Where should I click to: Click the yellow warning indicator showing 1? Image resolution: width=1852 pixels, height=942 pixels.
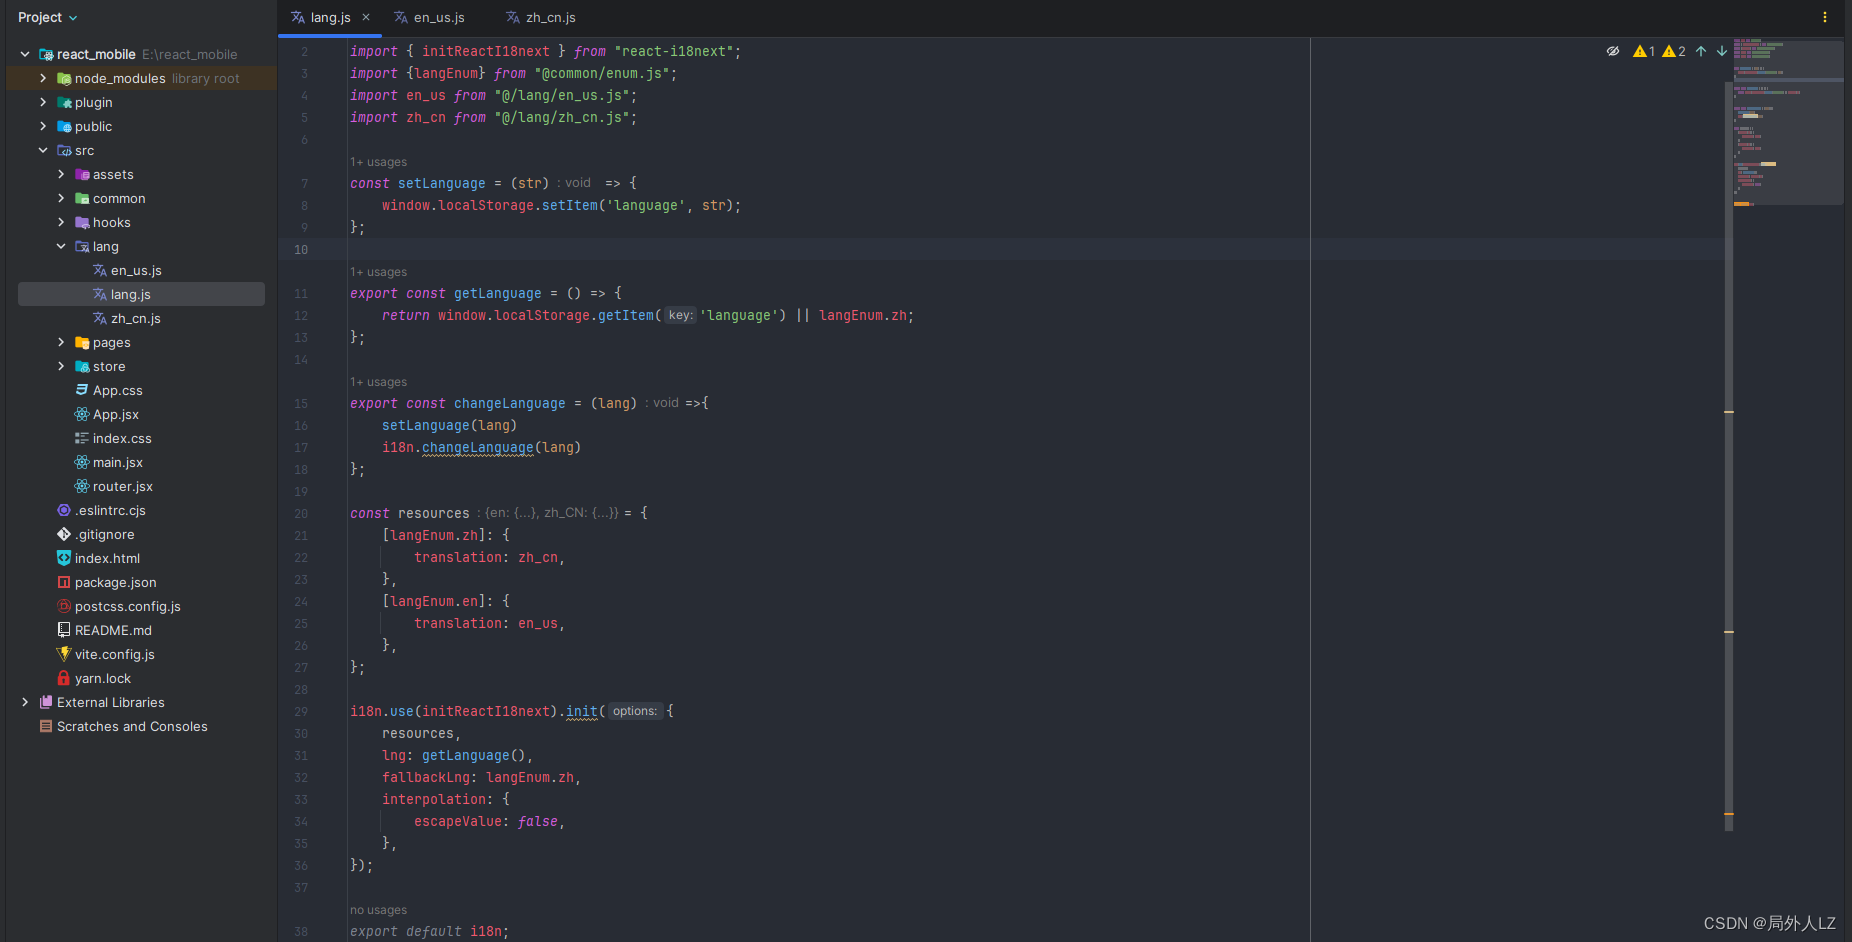(x=1642, y=51)
